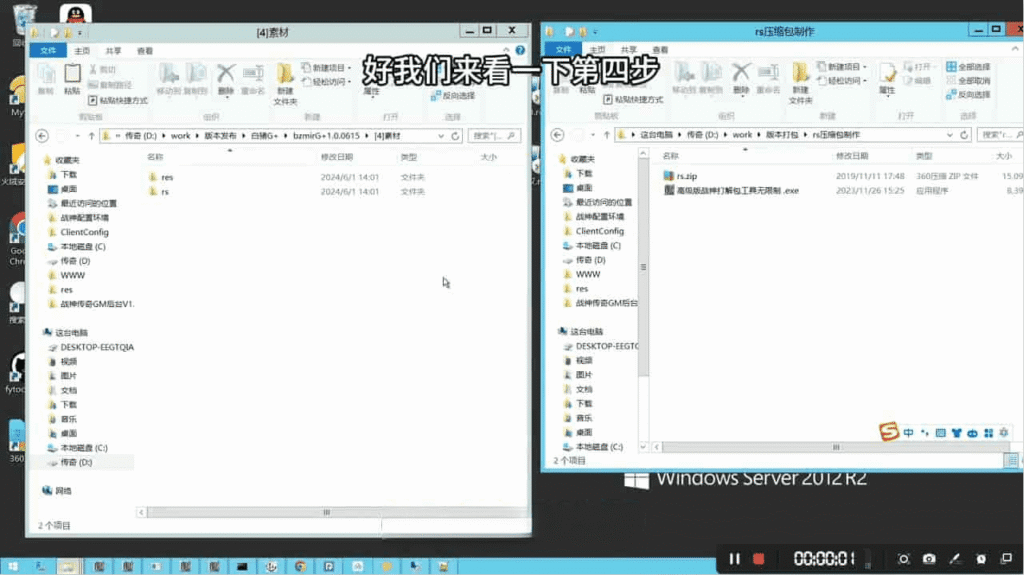This screenshot has height=575, width=1024.
Task: Click the horizontal scrollbar in the 素材 window
Action: 326,512
